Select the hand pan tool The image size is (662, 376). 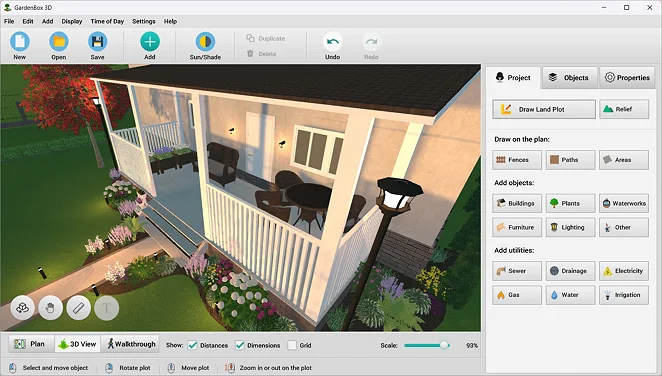[50, 308]
